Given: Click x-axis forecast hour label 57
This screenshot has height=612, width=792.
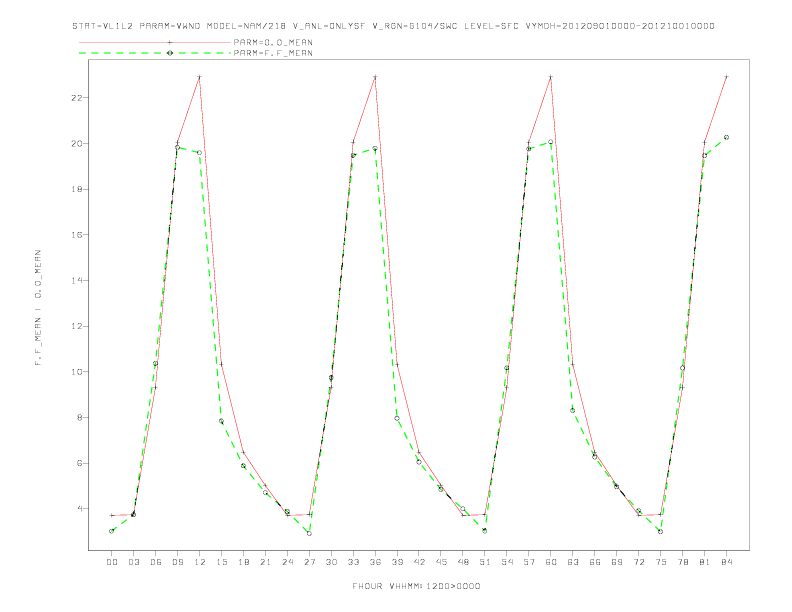Looking at the screenshot, I should click(x=529, y=562).
